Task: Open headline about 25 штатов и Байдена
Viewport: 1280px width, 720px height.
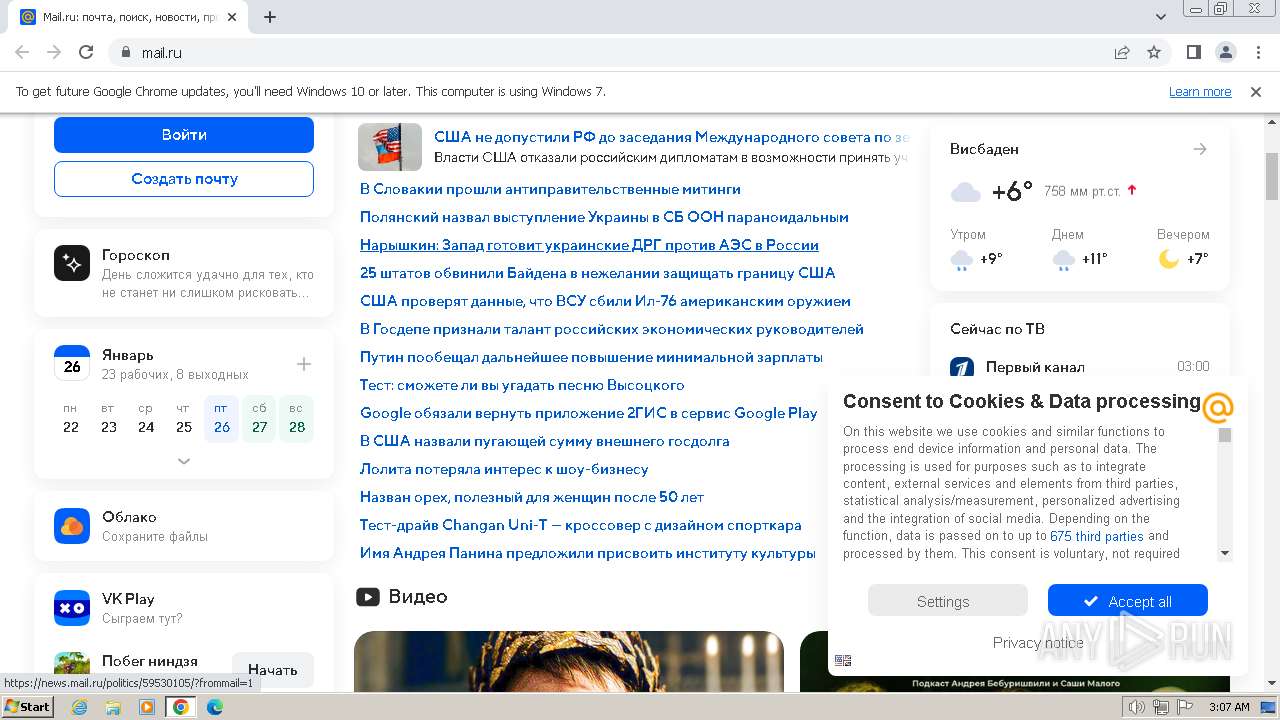Action: (x=597, y=273)
